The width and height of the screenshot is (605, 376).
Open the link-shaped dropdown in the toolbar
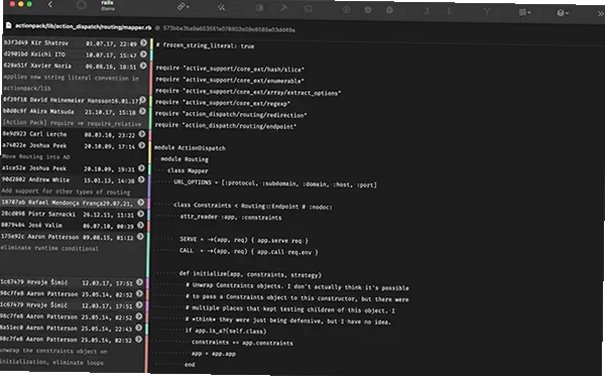[x=183, y=7]
